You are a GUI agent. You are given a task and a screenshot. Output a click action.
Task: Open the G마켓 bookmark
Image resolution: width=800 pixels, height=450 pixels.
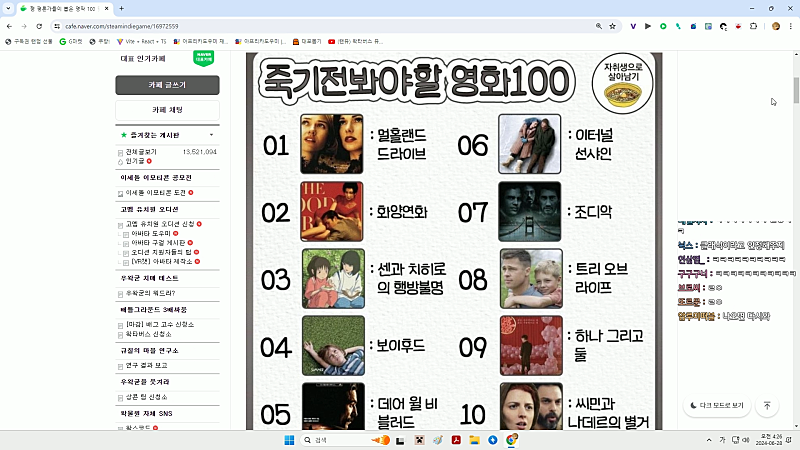coord(71,41)
